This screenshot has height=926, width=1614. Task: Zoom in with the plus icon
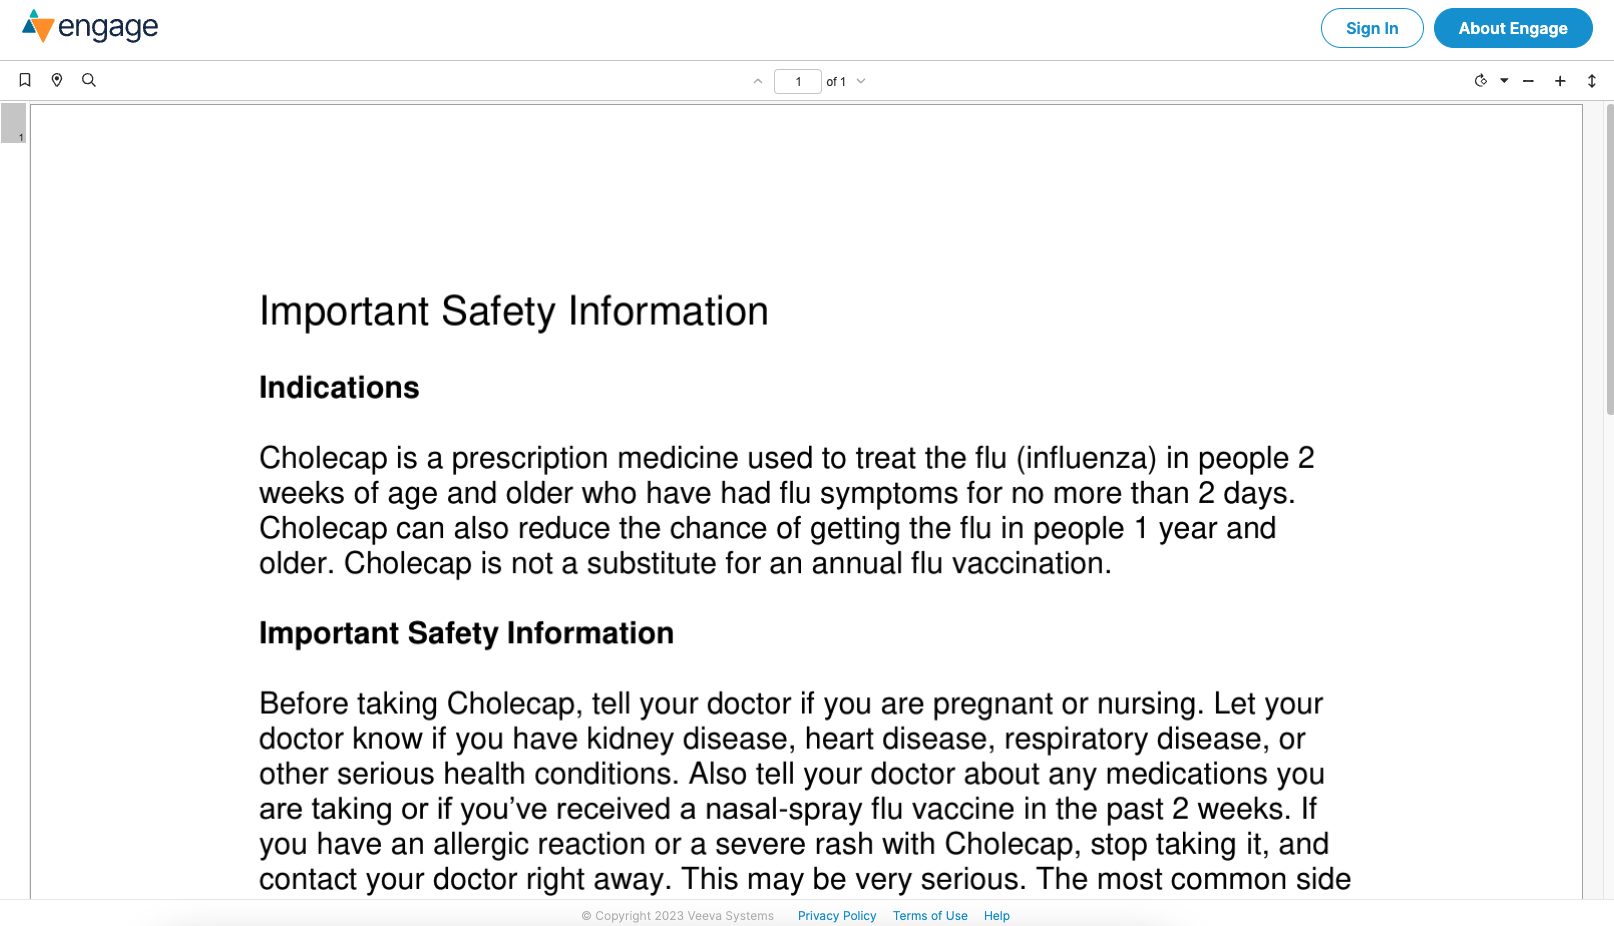tap(1560, 81)
